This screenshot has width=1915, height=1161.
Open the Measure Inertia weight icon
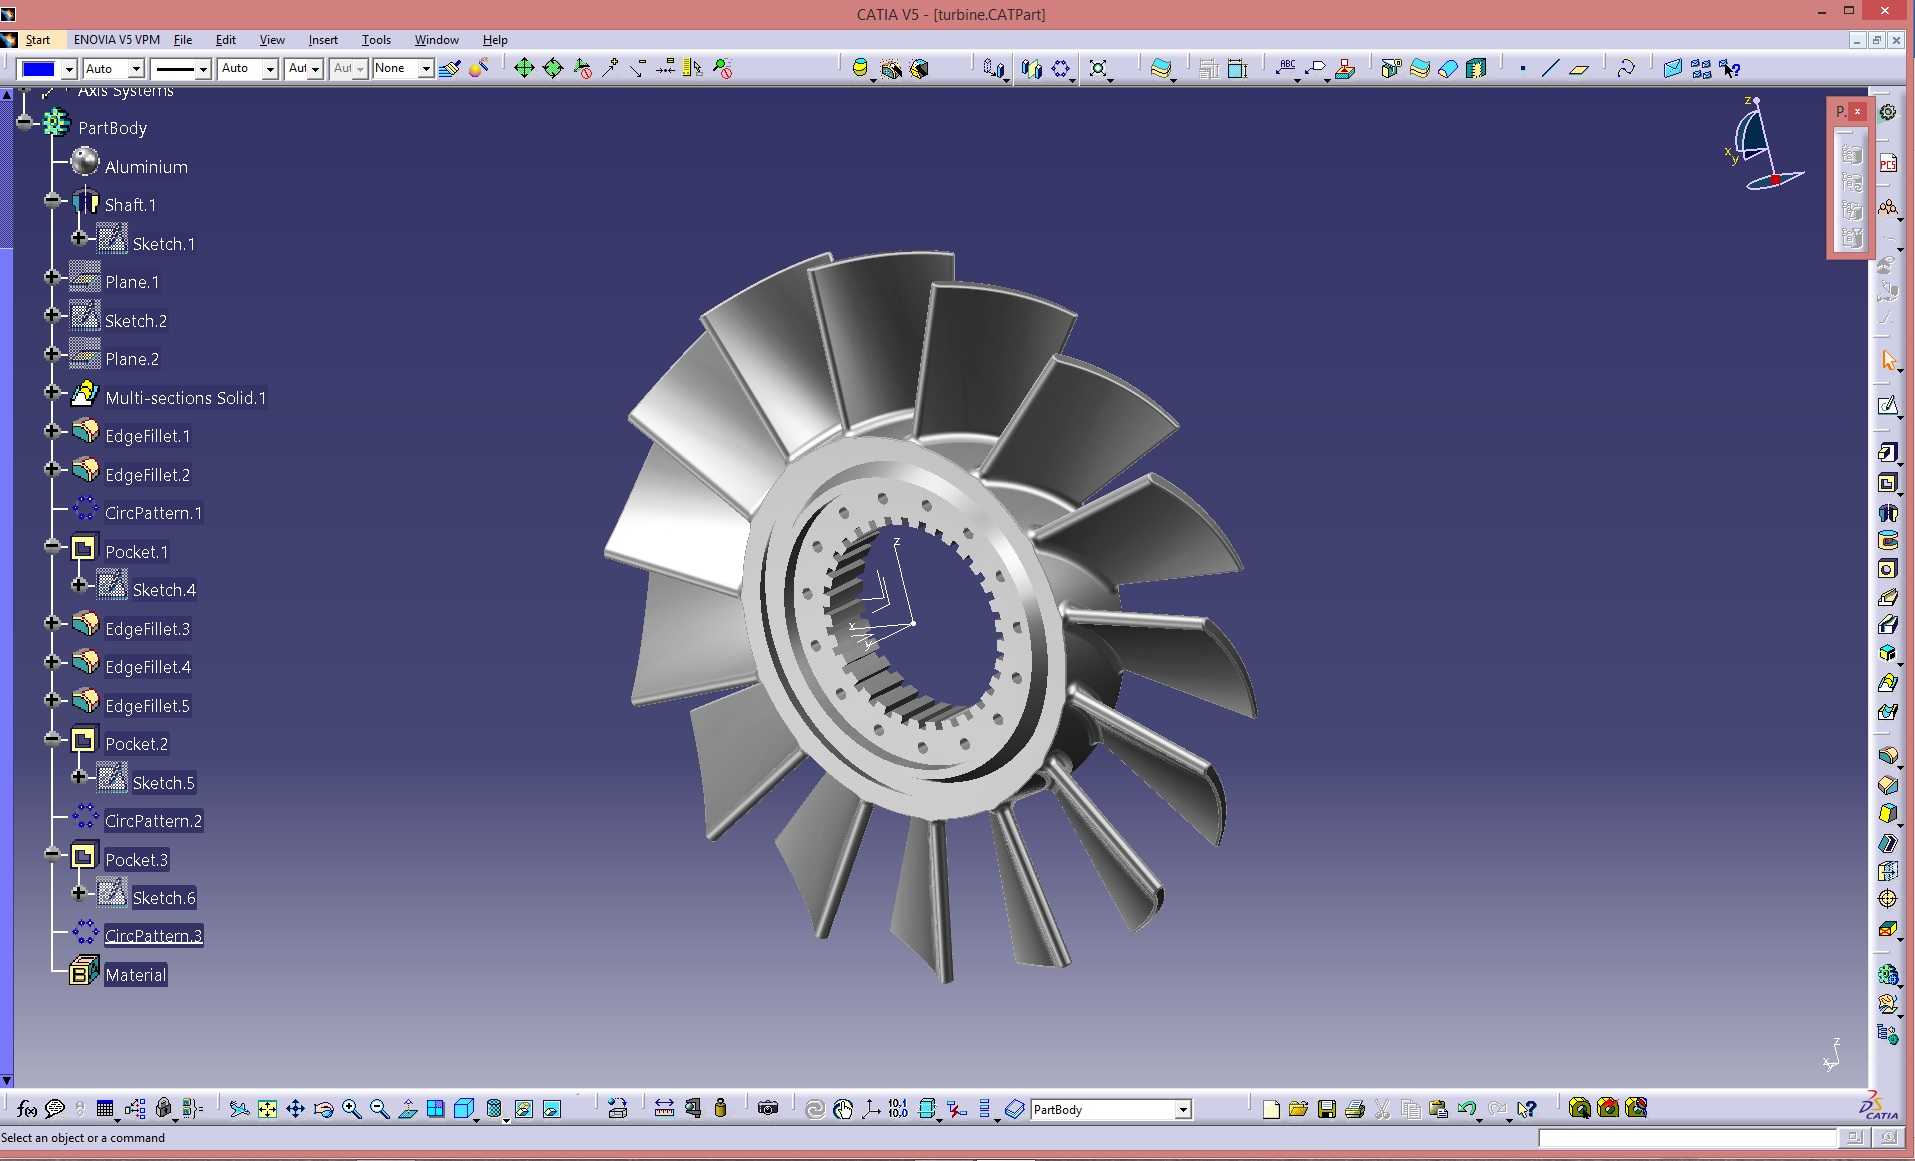click(720, 1108)
